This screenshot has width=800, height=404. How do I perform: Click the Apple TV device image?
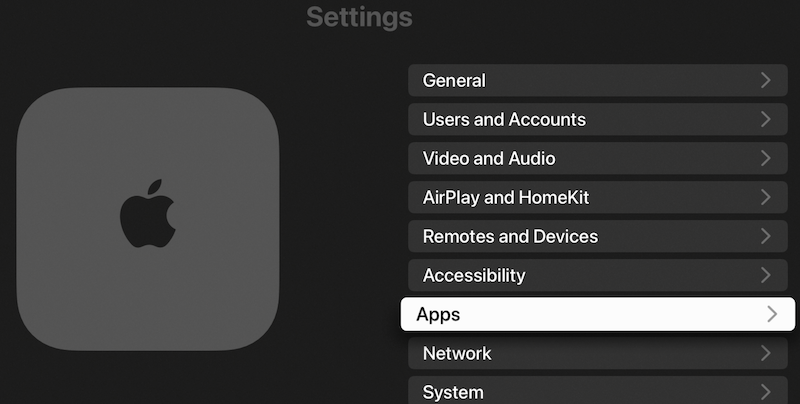click(x=148, y=219)
